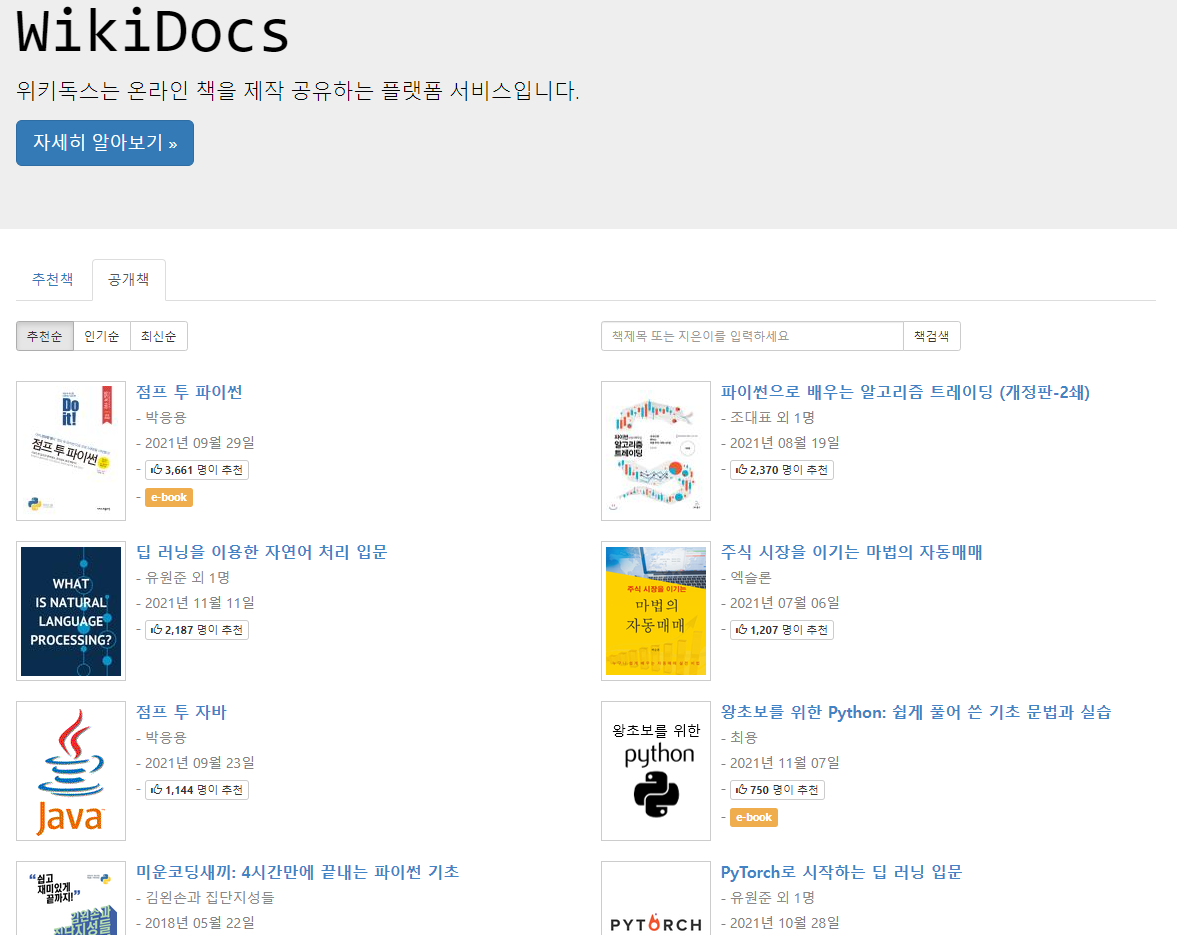Open 주식 시장을 이기는 마법의 자동매매
The width and height of the screenshot is (1177, 935).
[851, 552]
